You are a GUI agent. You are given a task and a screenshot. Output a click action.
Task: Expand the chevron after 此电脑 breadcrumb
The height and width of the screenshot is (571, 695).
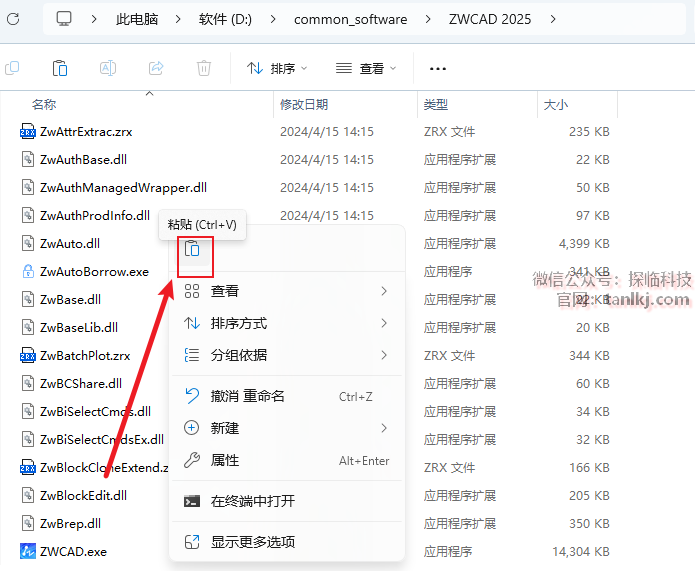click(x=178, y=19)
